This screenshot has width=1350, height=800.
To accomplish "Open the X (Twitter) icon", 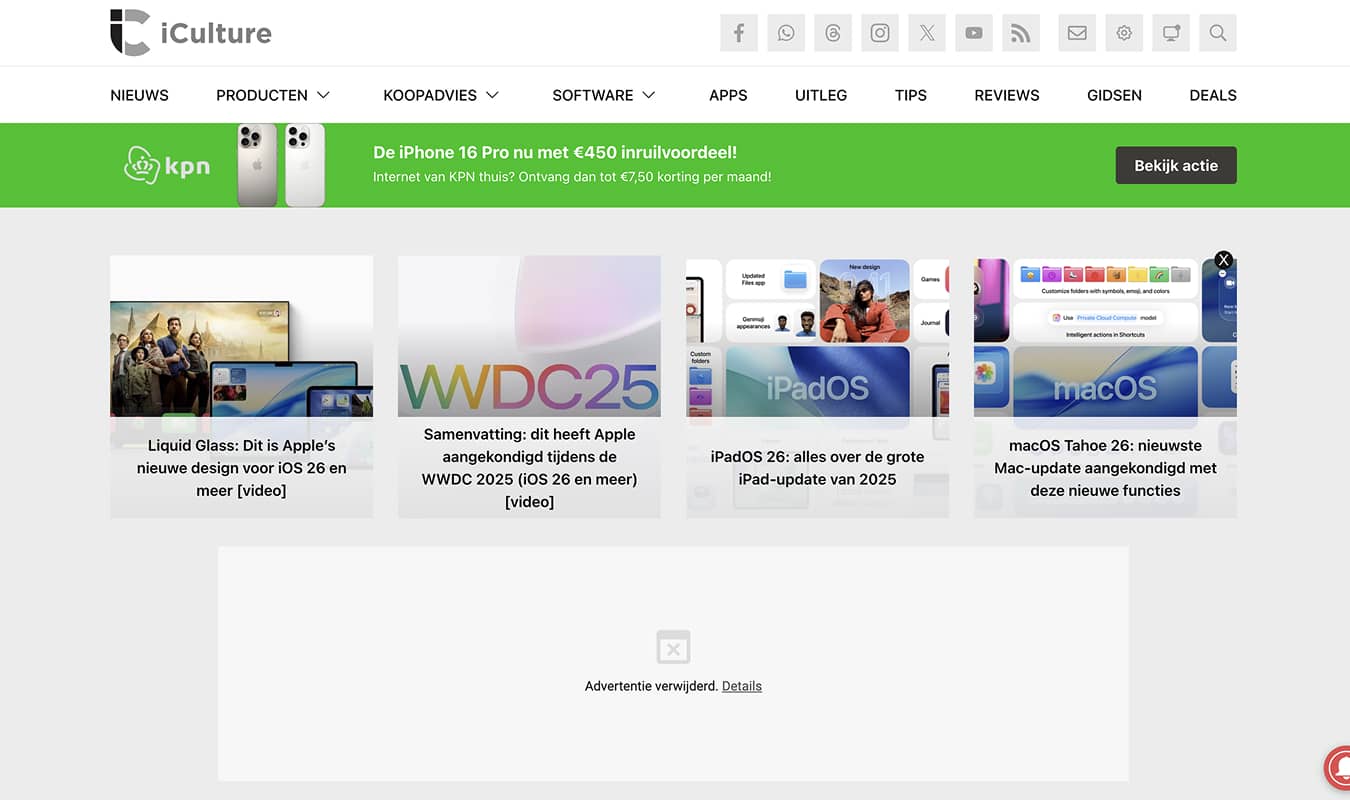I will pyautogui.click(x=927, y=33).
